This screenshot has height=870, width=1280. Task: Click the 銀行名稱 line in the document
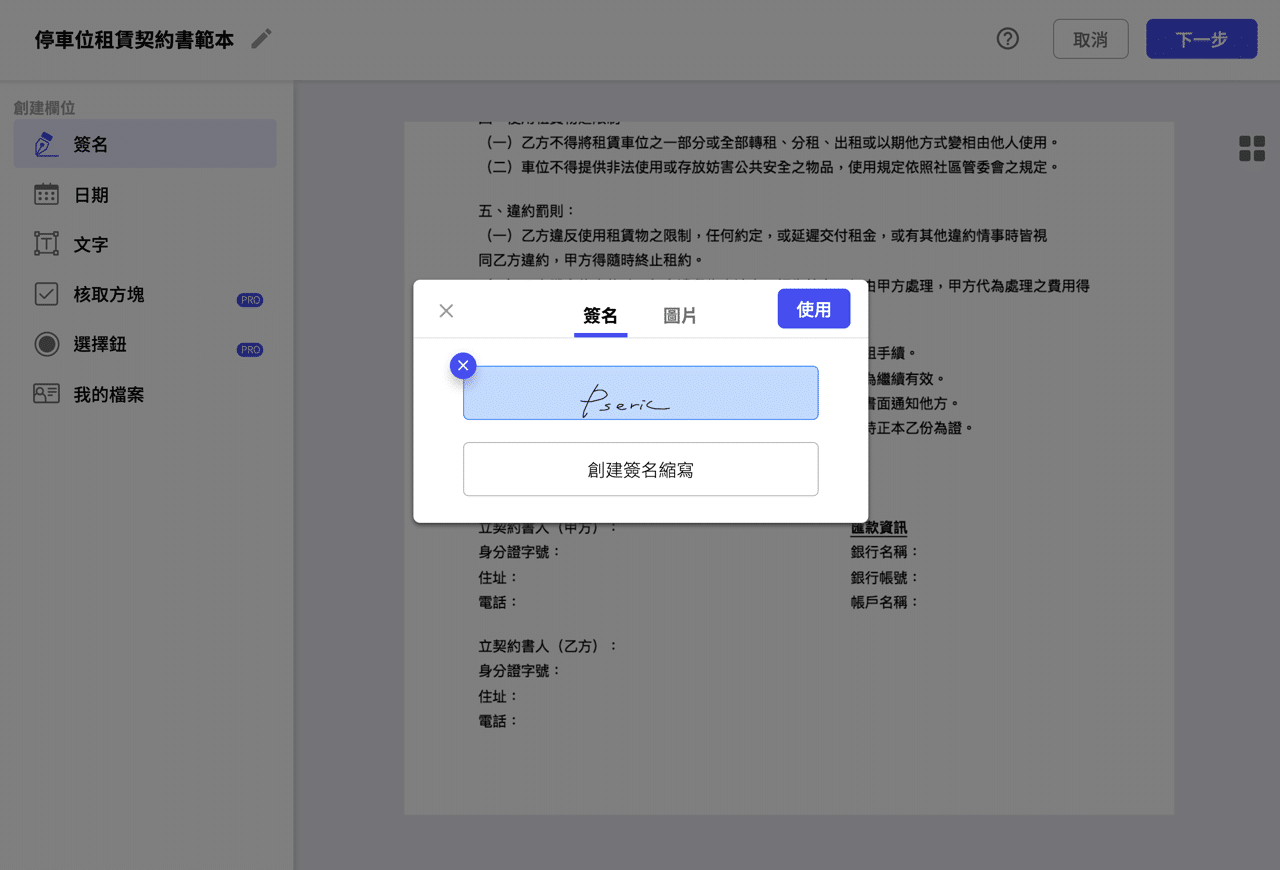click(884, 552)
